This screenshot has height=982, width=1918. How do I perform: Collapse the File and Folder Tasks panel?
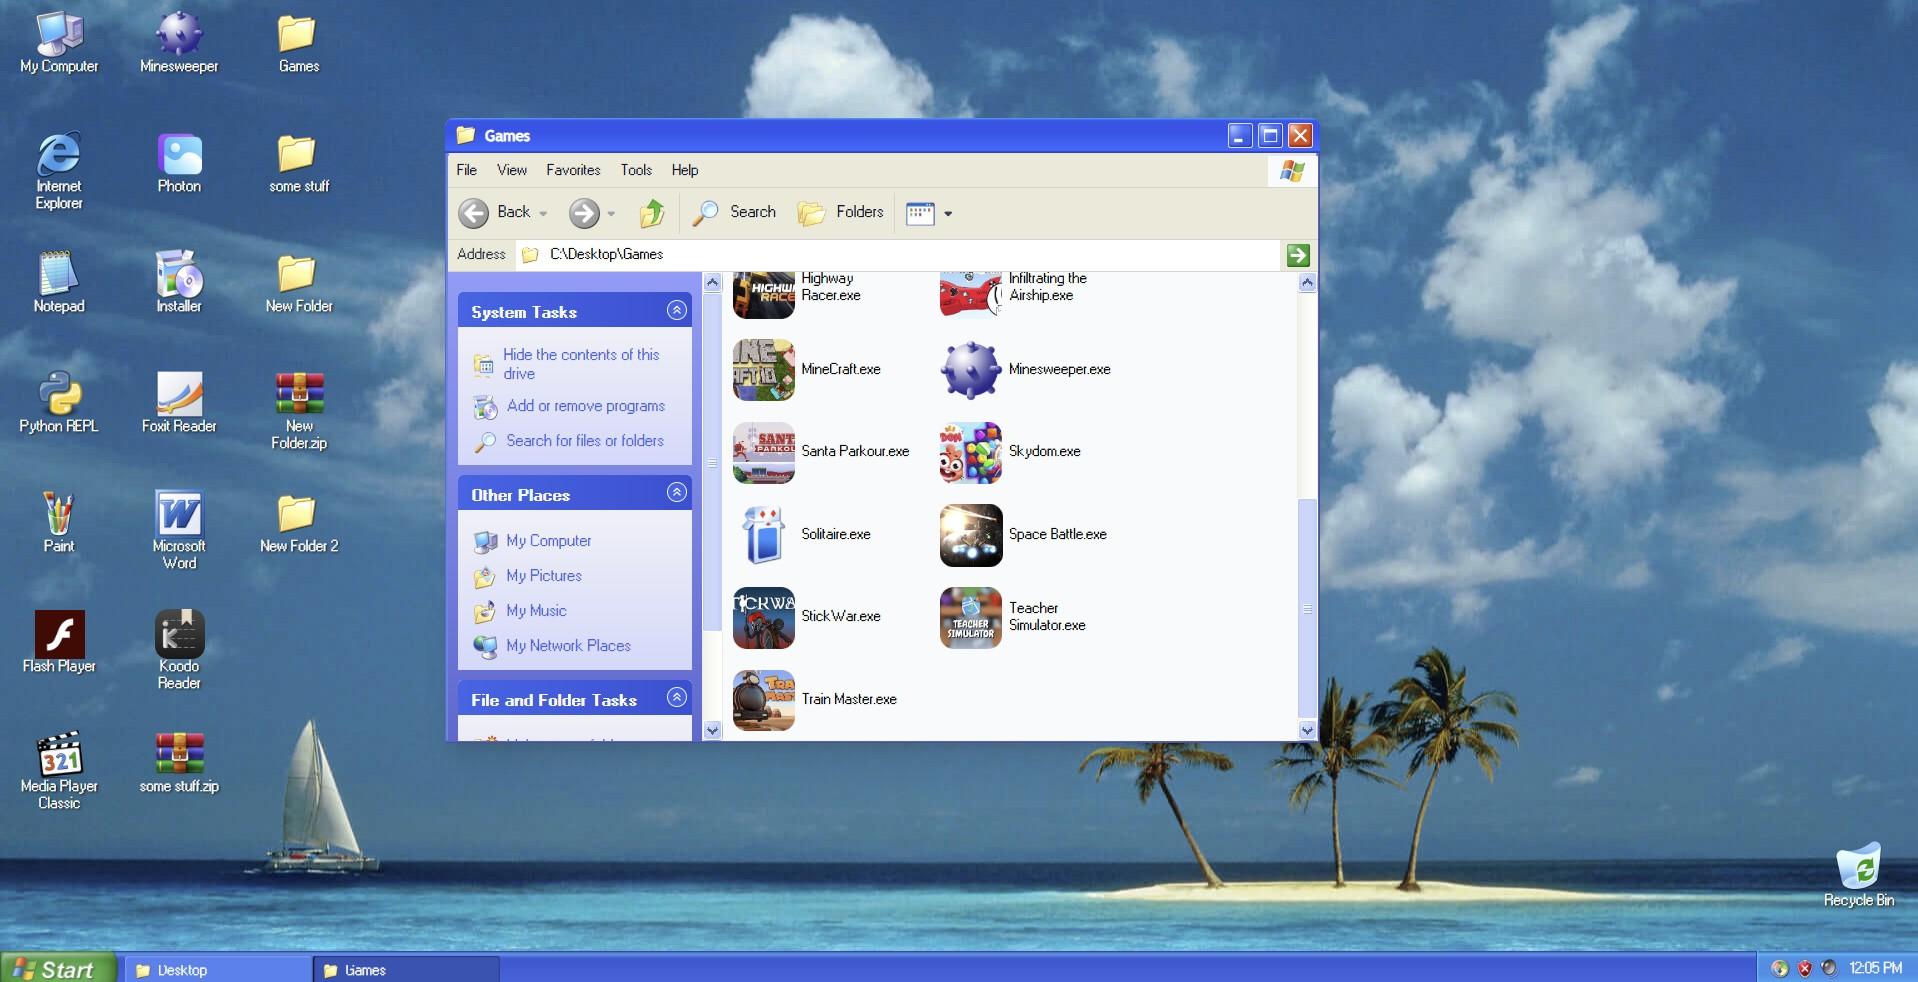(677, 698)
